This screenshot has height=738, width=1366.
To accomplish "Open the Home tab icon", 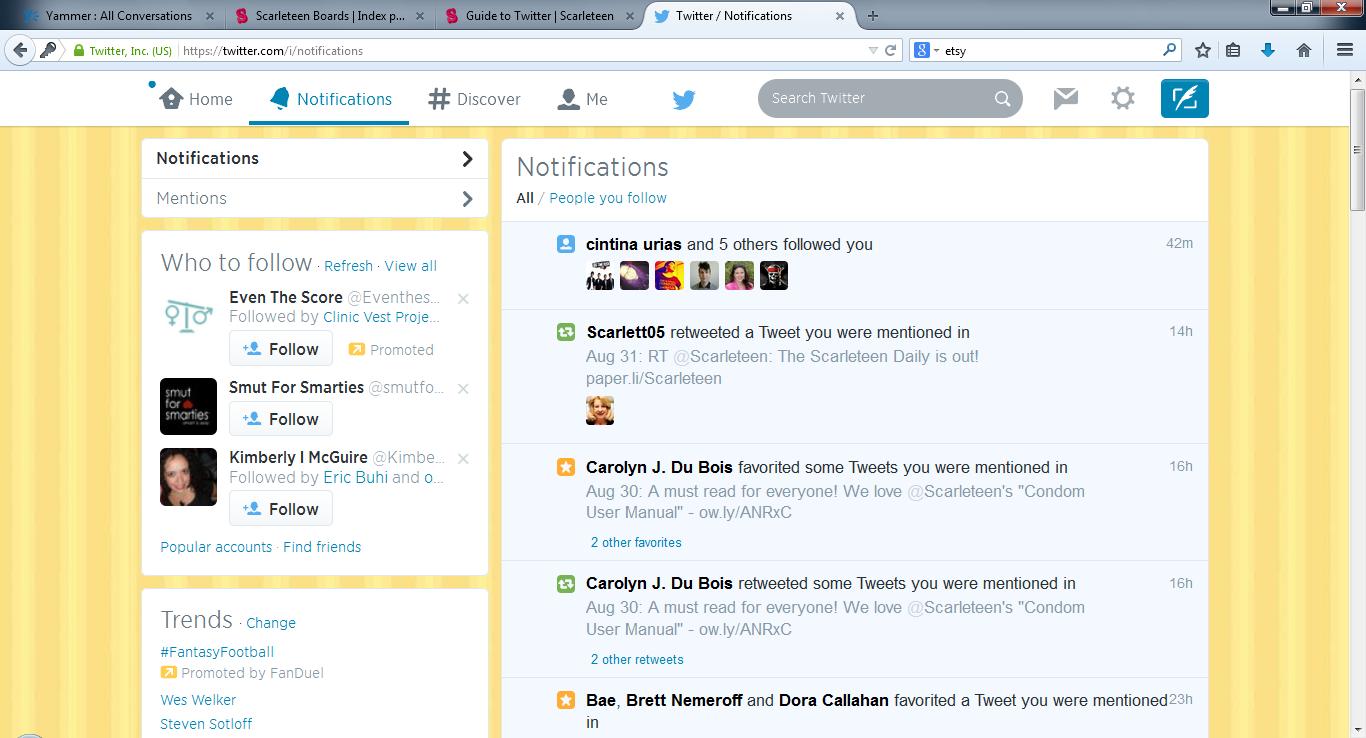I will 171,98.
